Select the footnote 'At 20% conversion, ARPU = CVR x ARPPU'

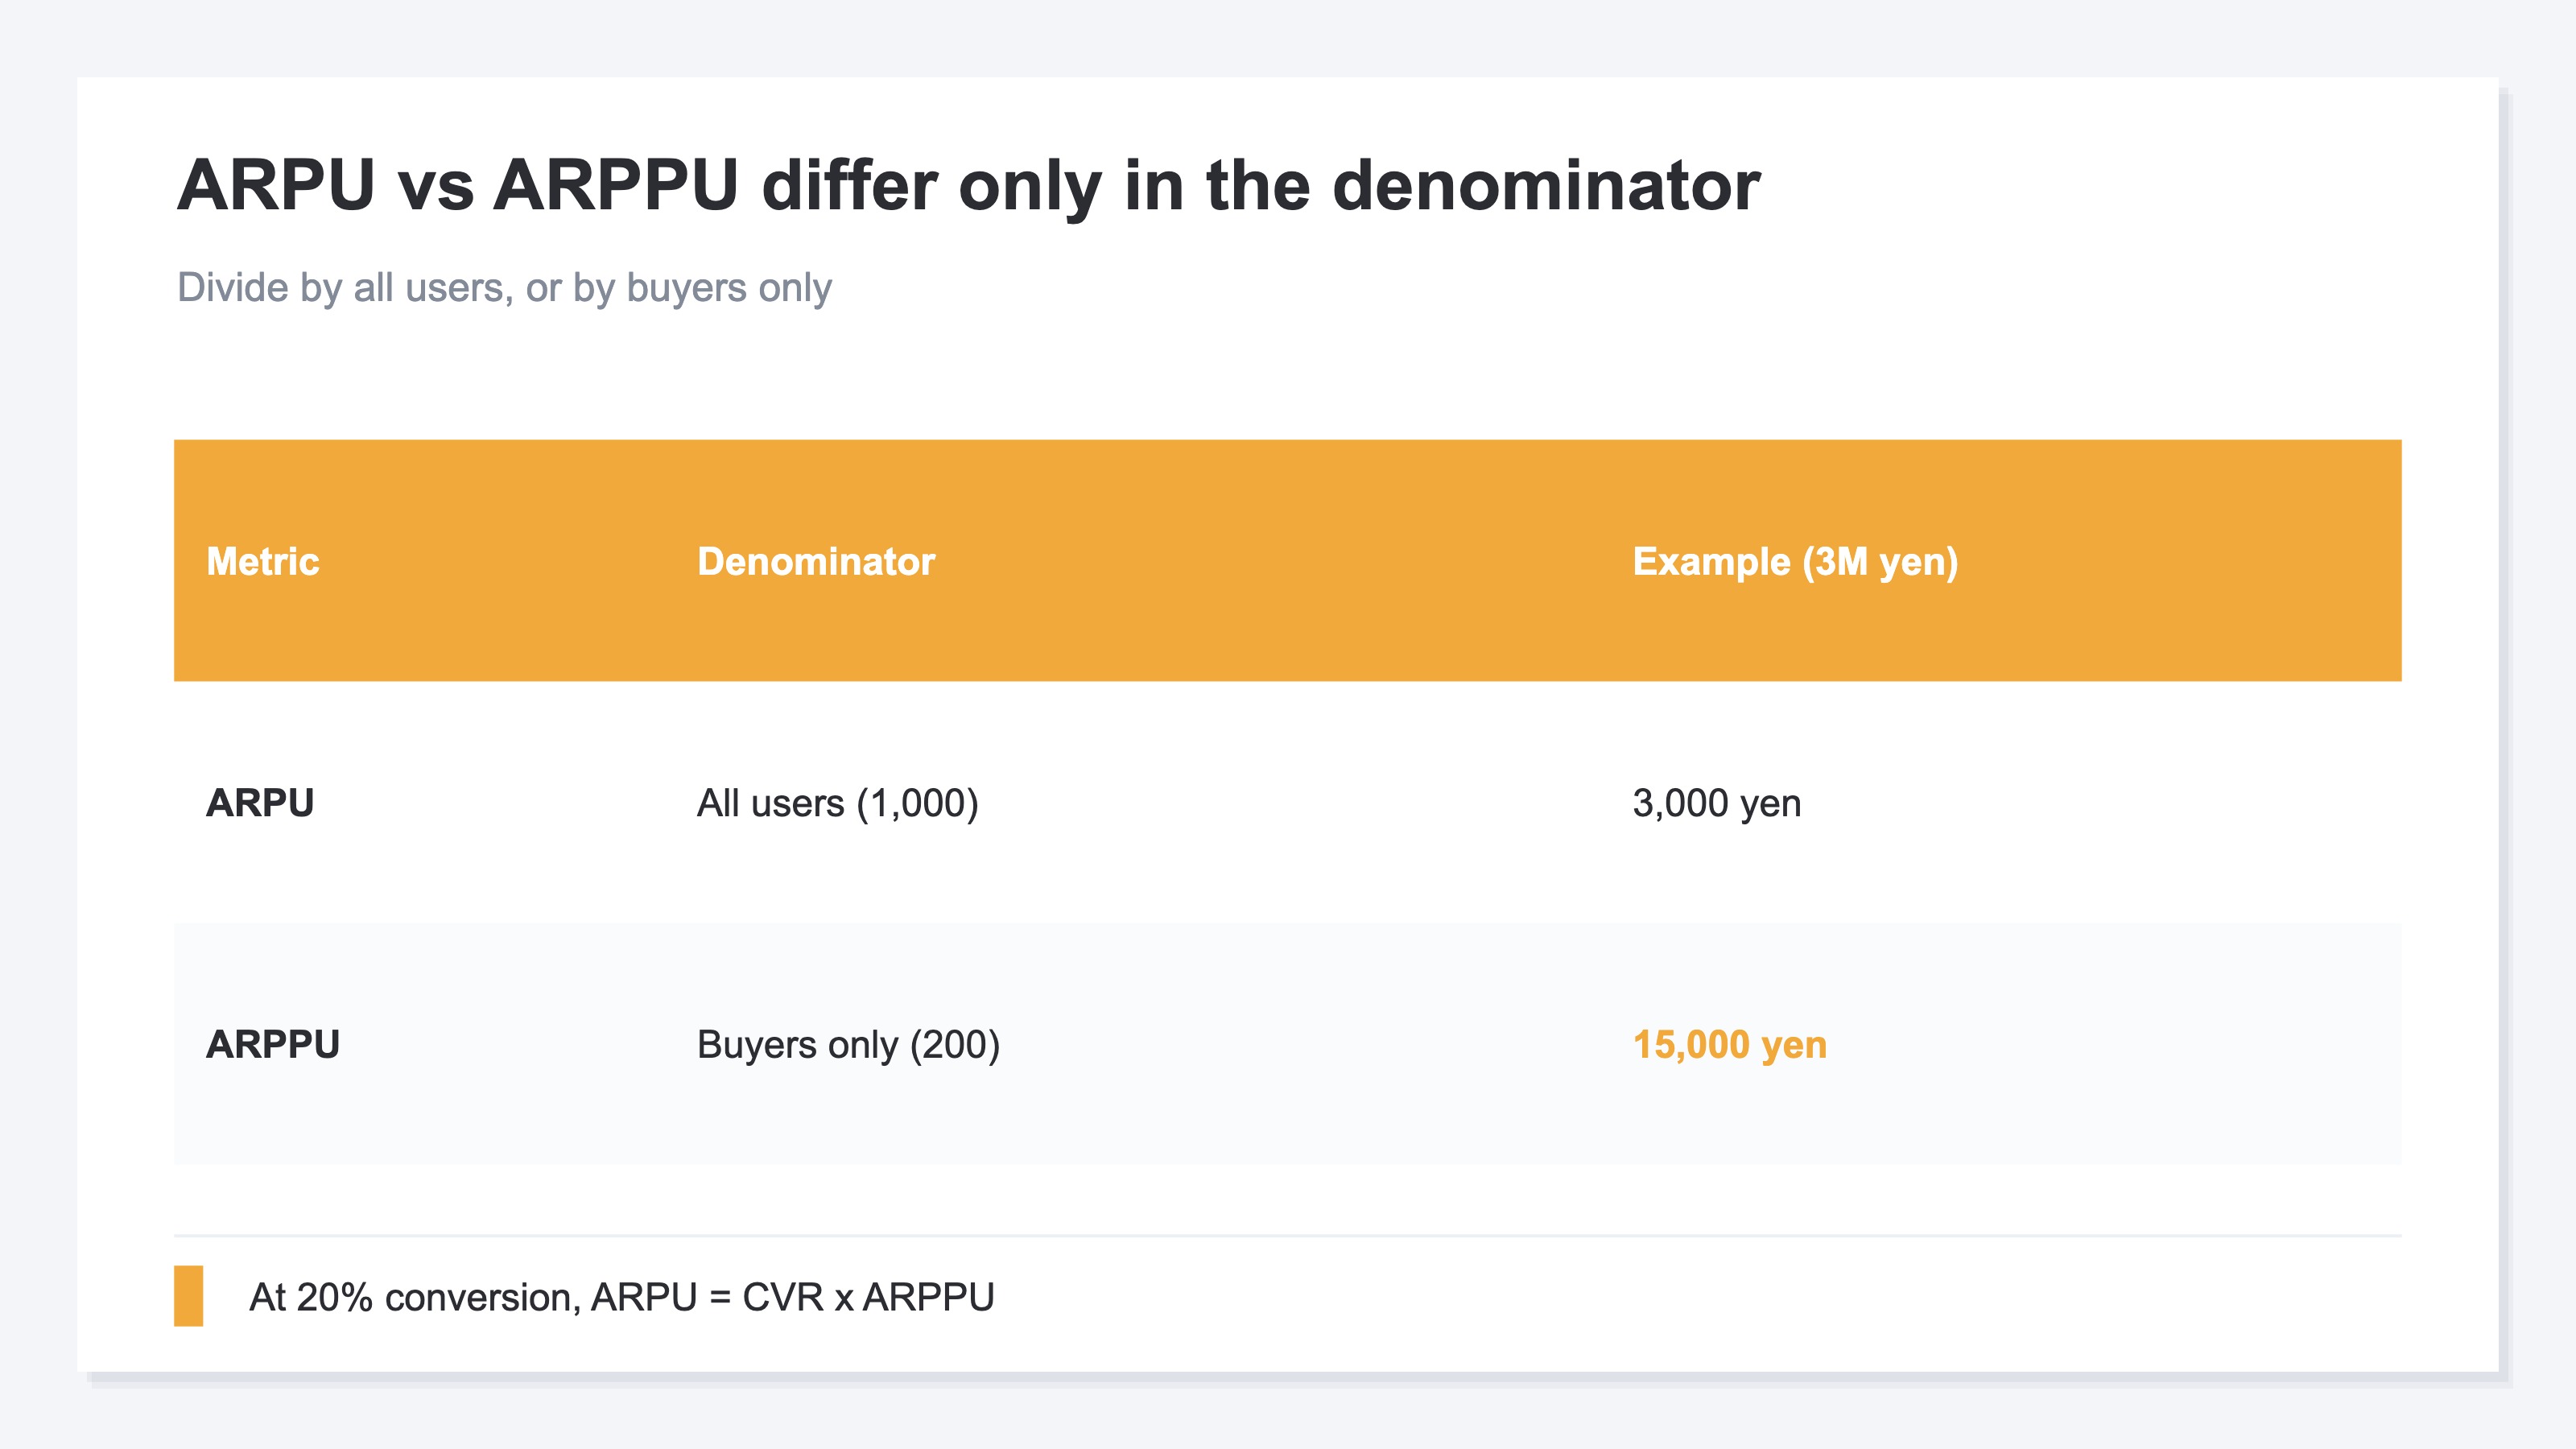[x=621, y=1297]
